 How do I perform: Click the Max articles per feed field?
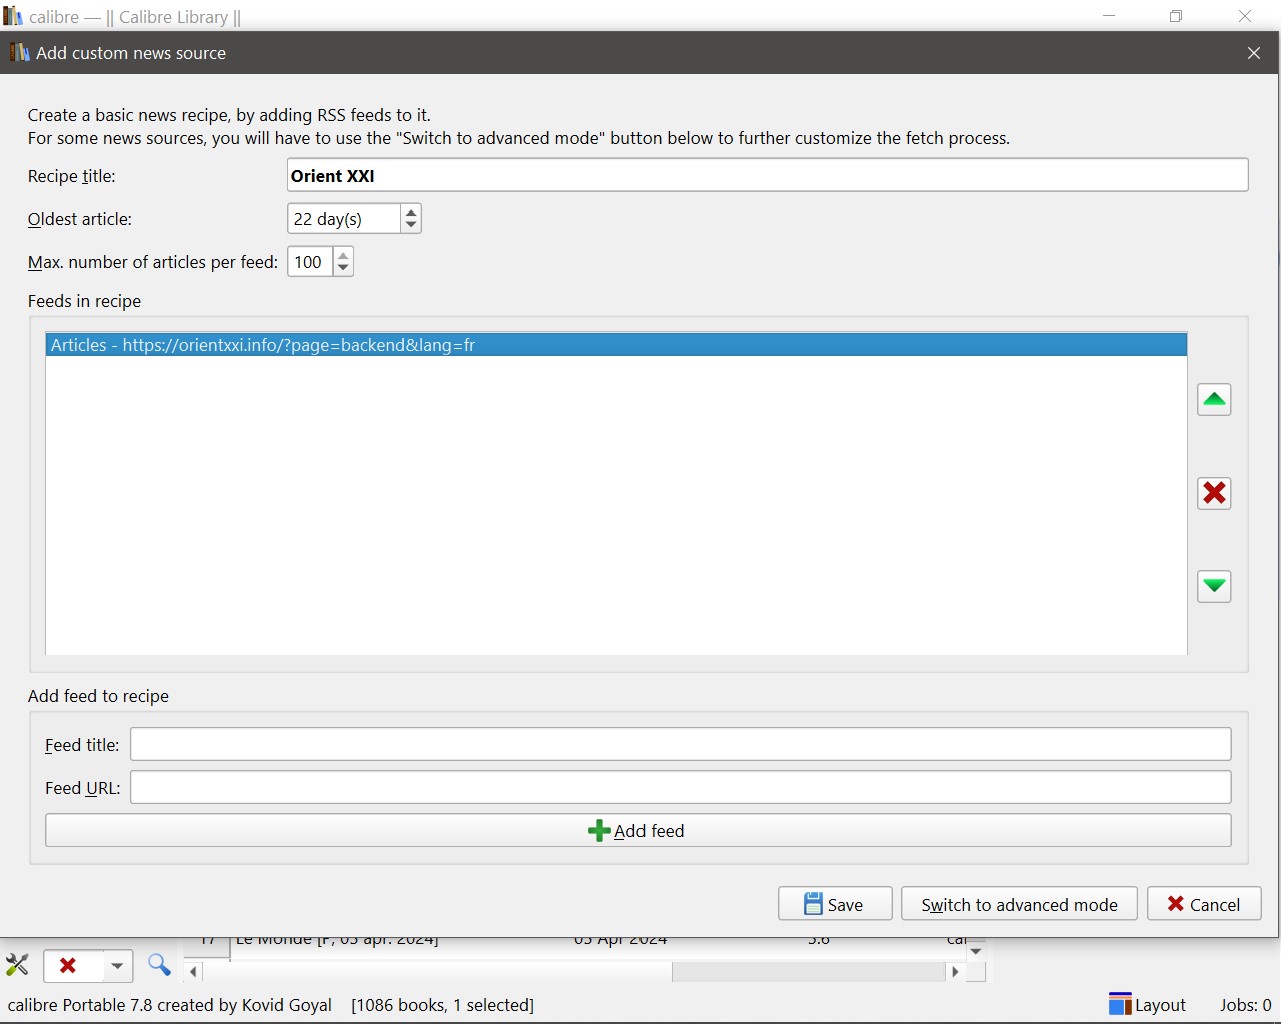[310, 262]
